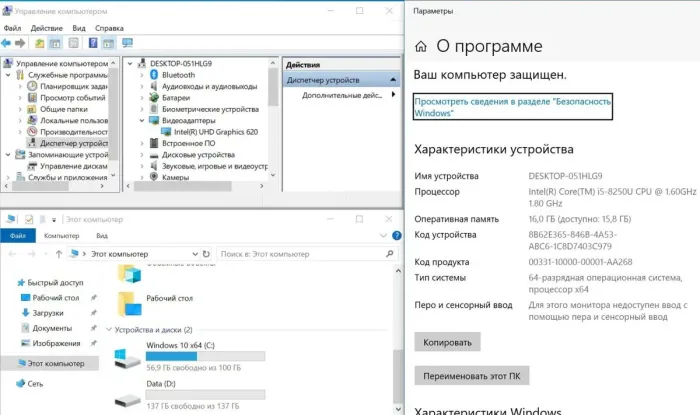Image resolution: width=700 pixels, height=415 pixels.
Task: Select the Intel(R) UHD Graphics 620 adapter
Action: click(217, 130)
